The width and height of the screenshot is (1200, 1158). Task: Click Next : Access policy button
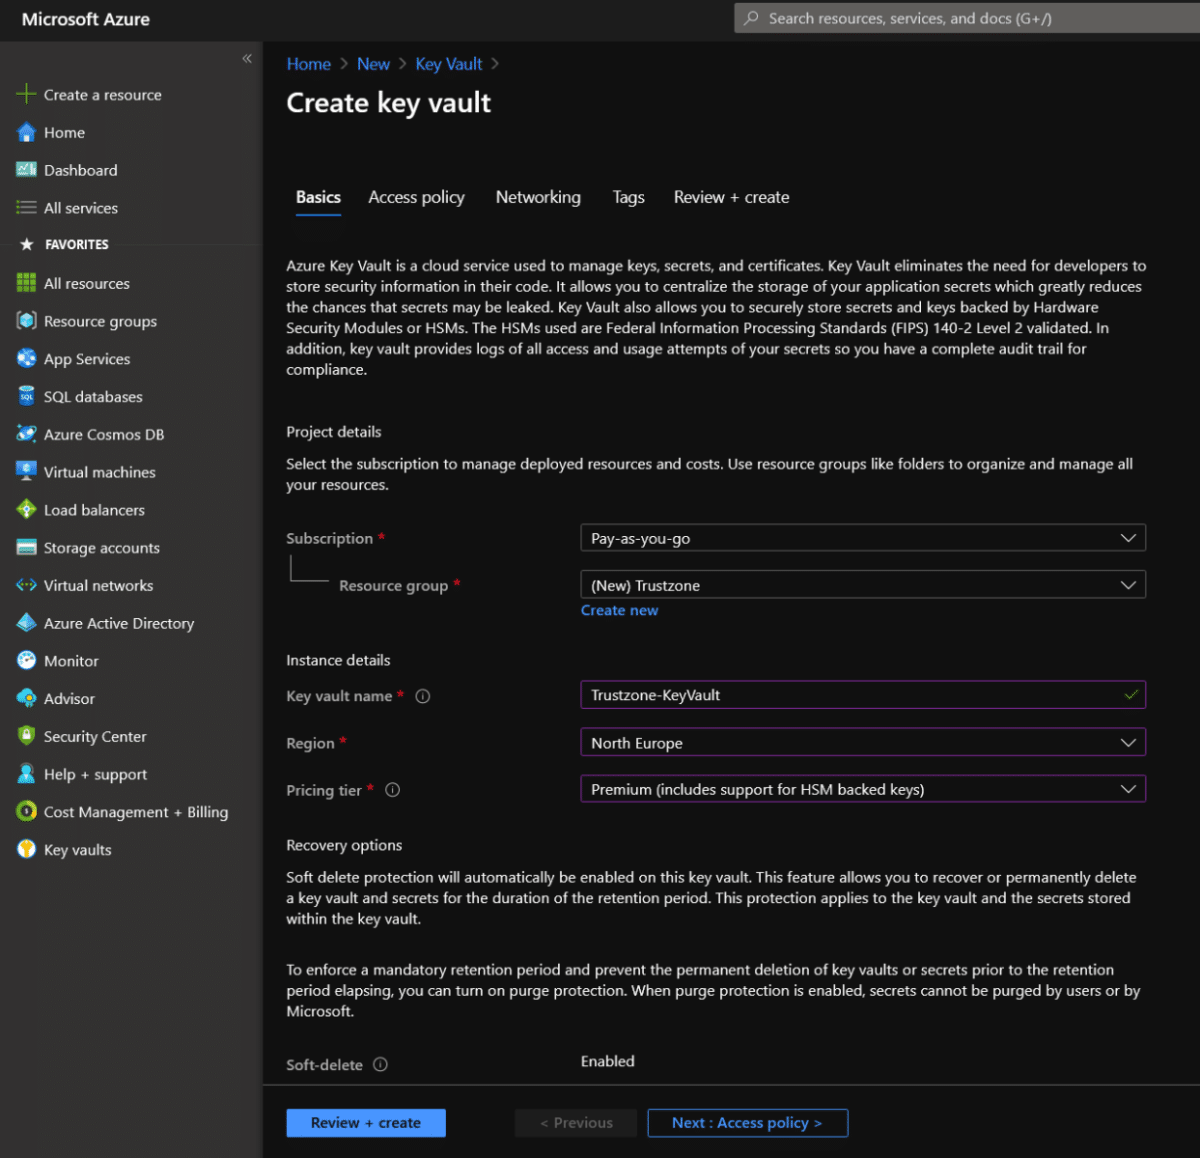pyautogui.click(x=747, y=1122)
